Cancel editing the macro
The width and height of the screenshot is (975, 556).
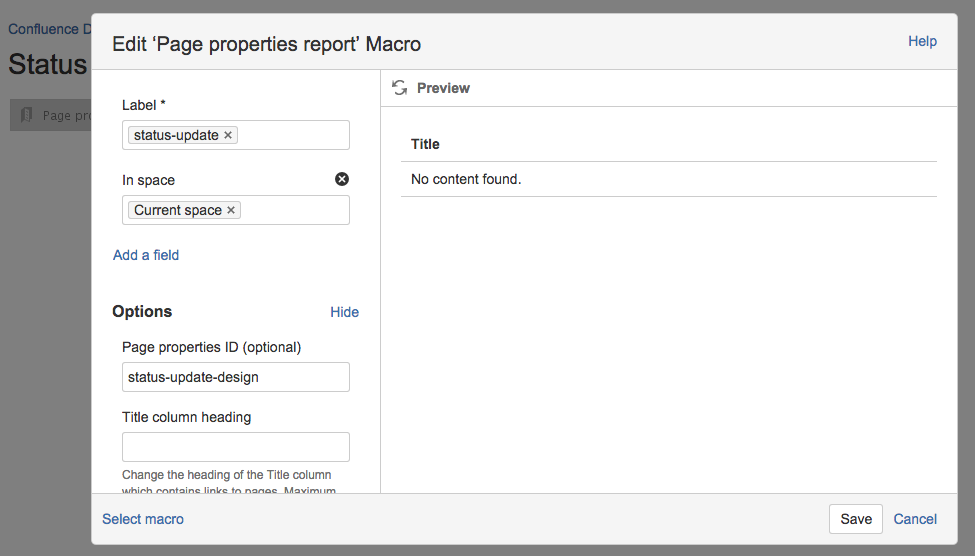(x=914, y=519)
